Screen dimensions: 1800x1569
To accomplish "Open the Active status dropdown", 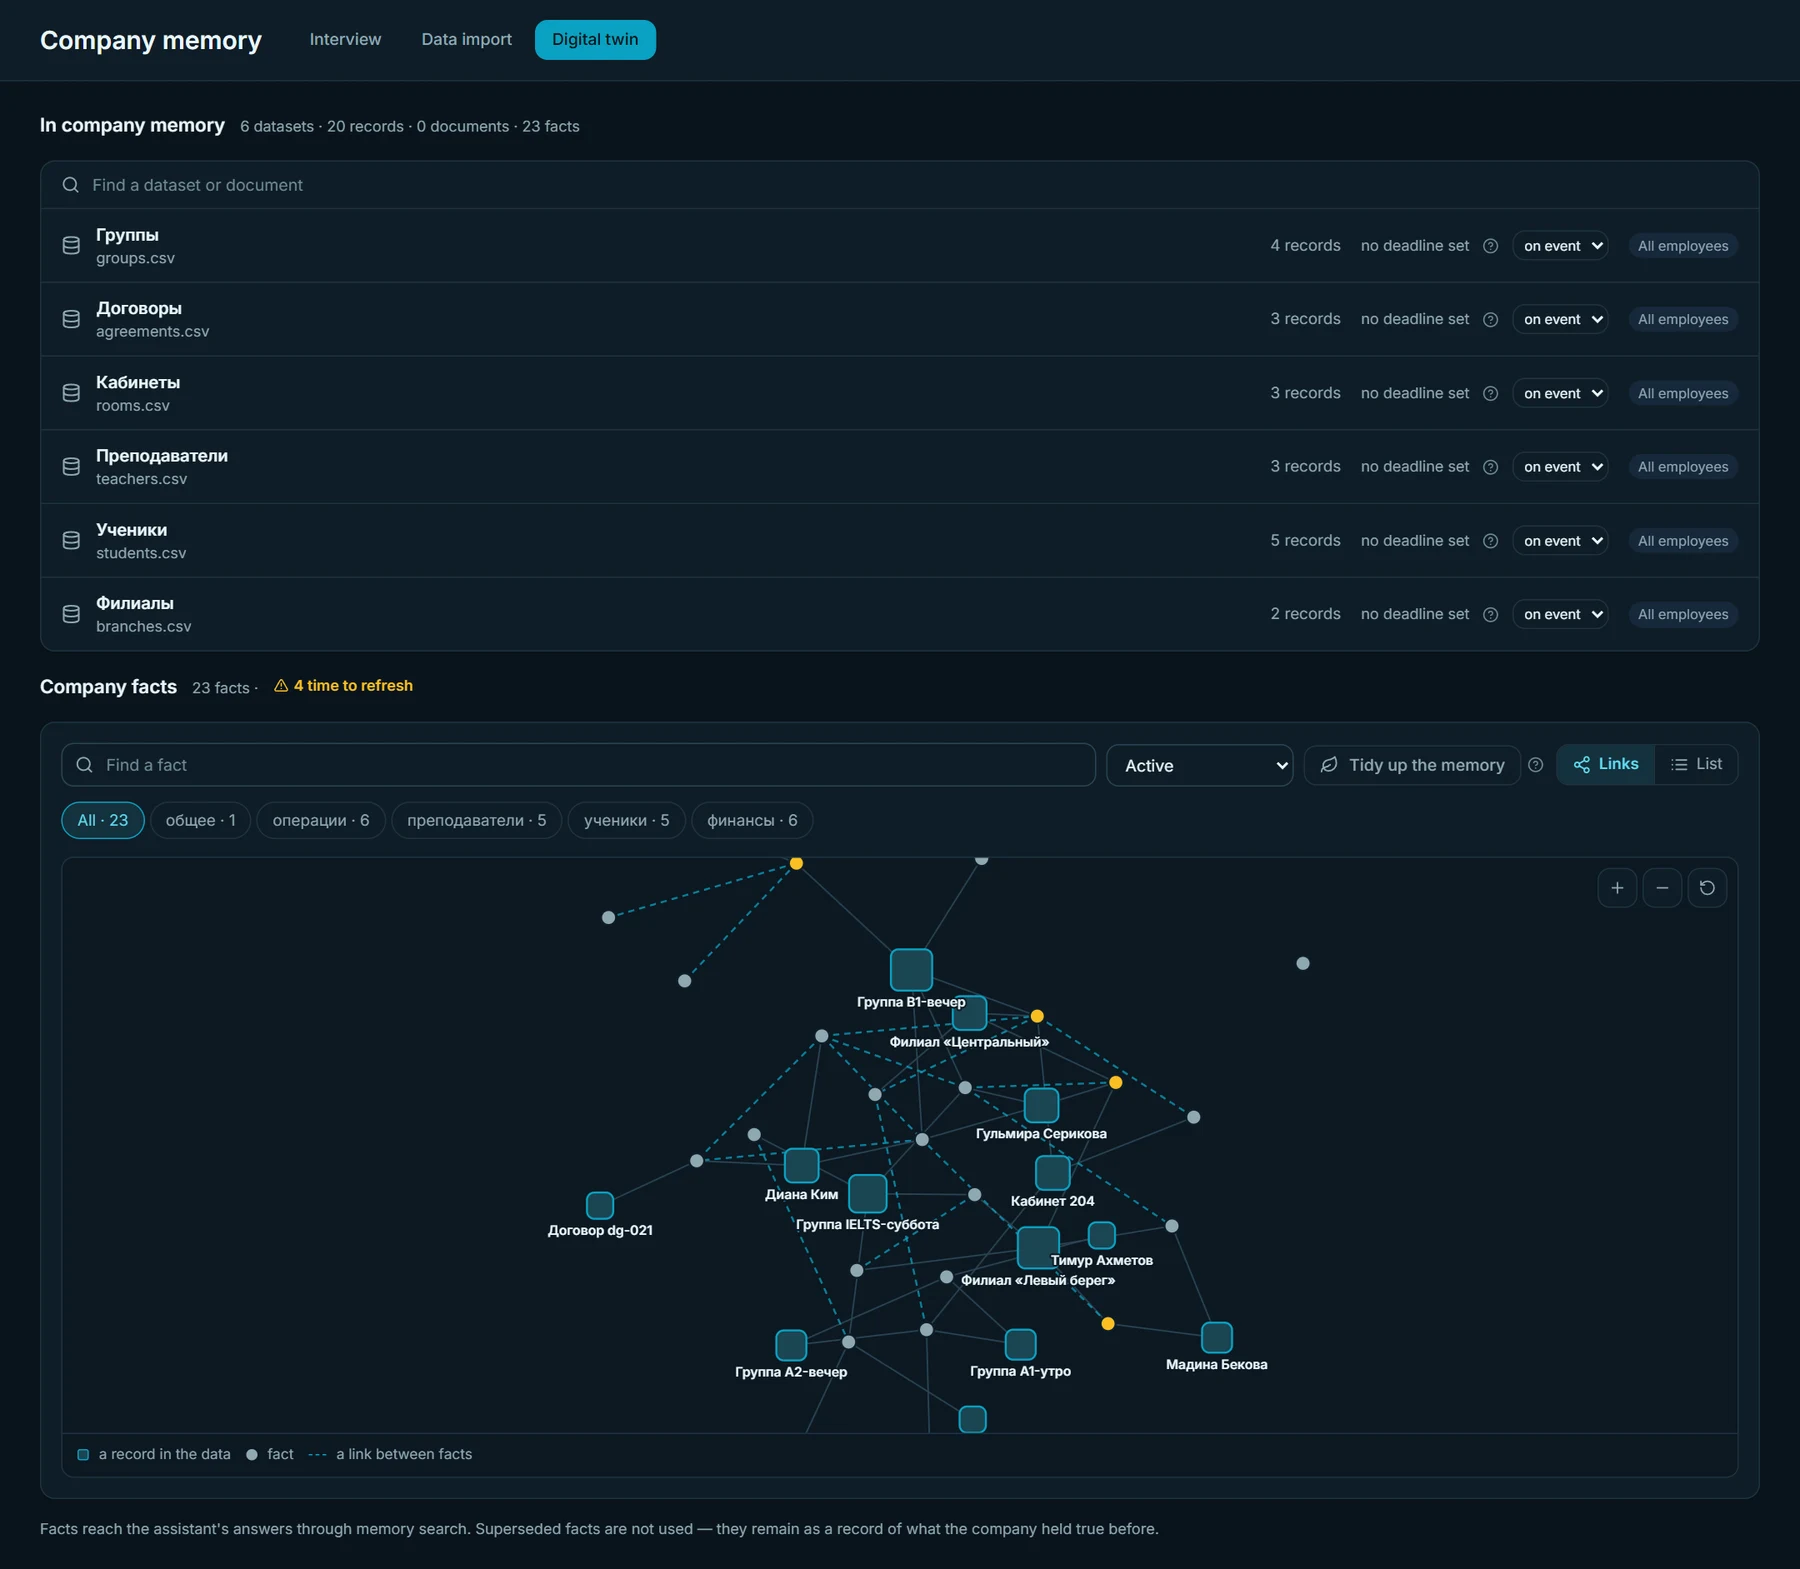I will (1199, 765).
